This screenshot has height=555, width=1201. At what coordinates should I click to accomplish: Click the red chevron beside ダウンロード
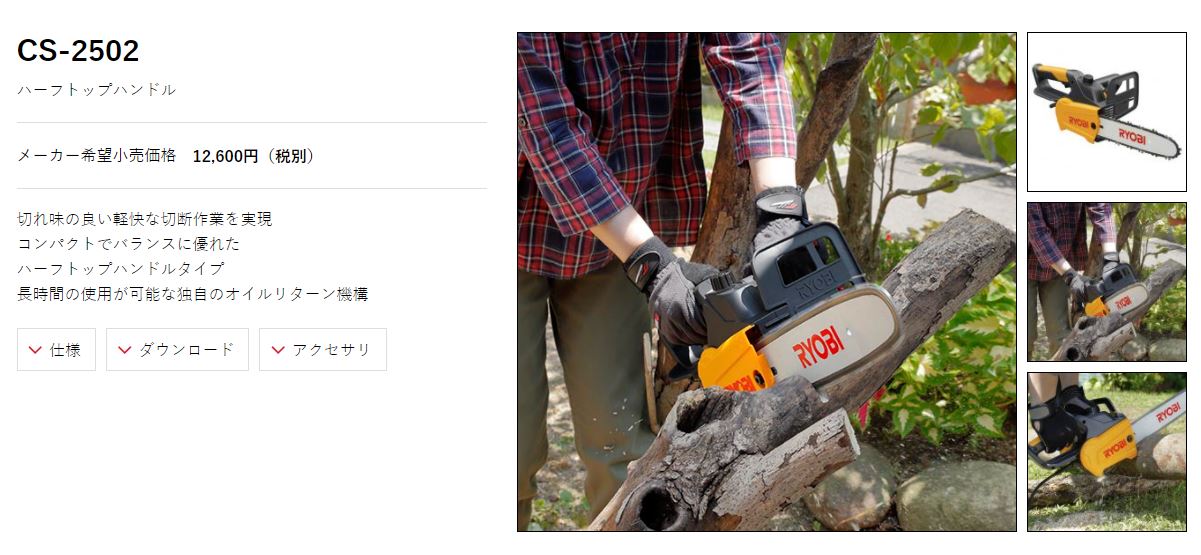[125, 350]
